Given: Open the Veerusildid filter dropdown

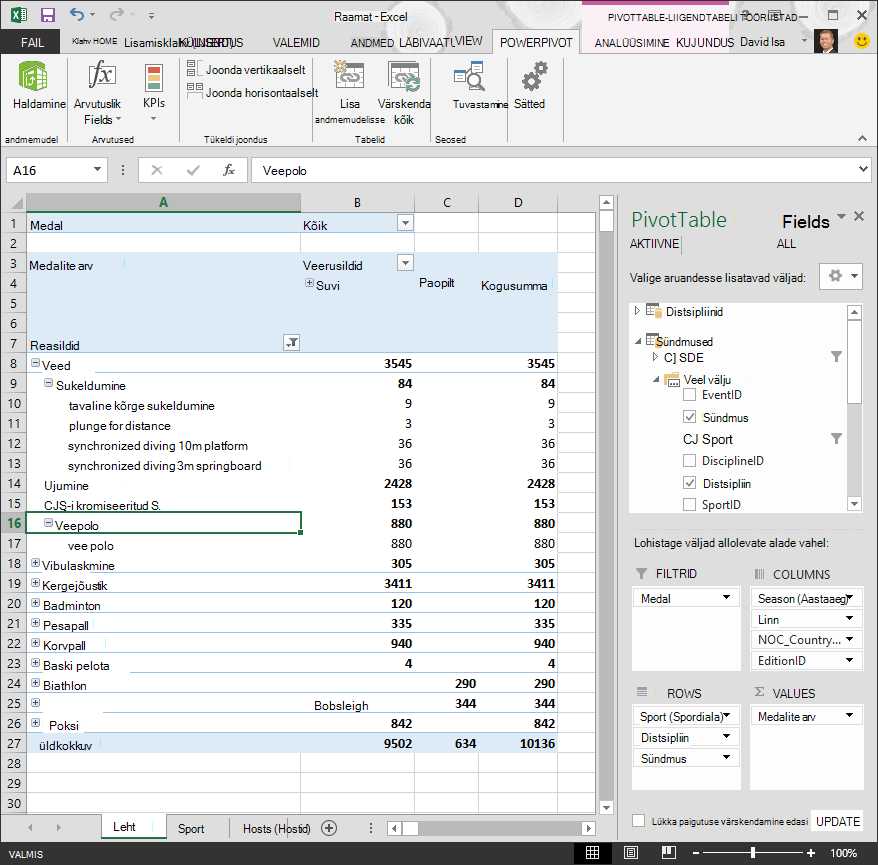Looking at the screenshot, I should point(405,263).
